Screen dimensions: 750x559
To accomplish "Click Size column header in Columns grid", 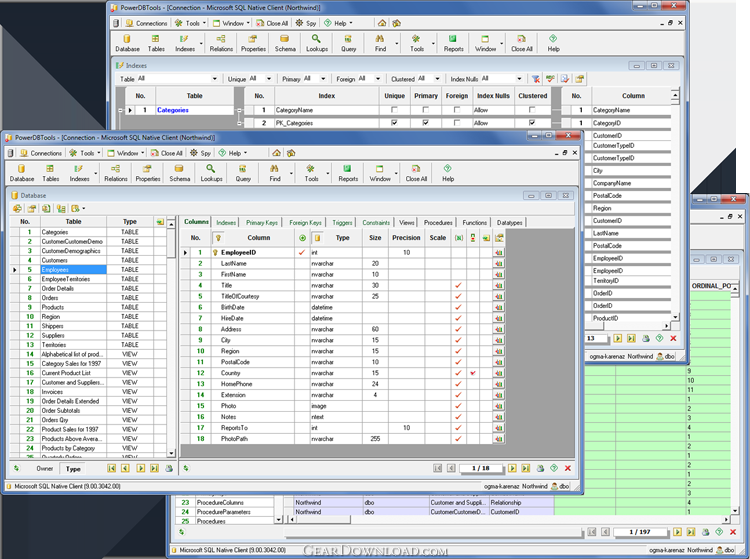I will coord(375,238).
